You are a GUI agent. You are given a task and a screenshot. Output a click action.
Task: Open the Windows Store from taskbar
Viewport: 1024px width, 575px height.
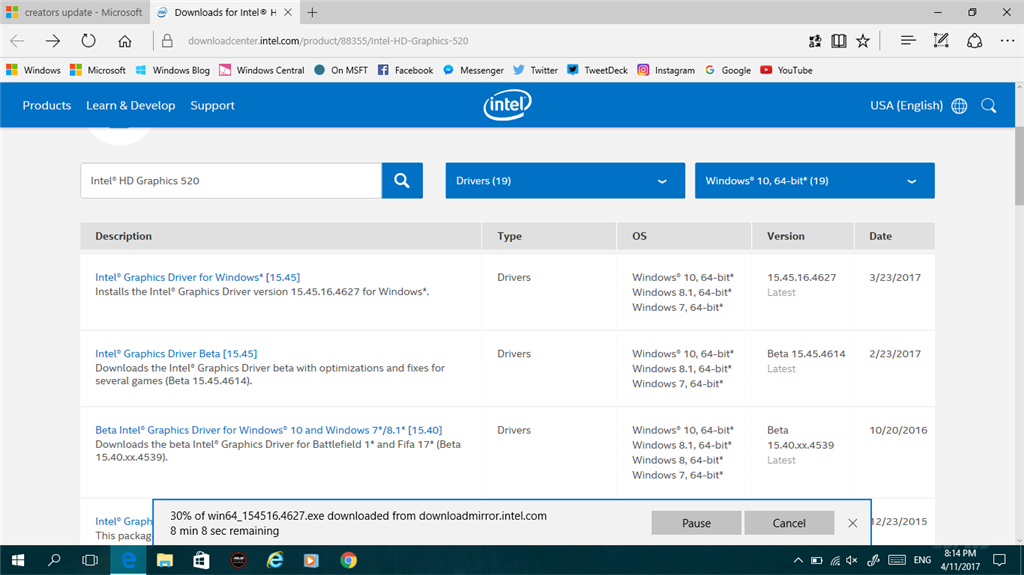click(x=201, y=560)
